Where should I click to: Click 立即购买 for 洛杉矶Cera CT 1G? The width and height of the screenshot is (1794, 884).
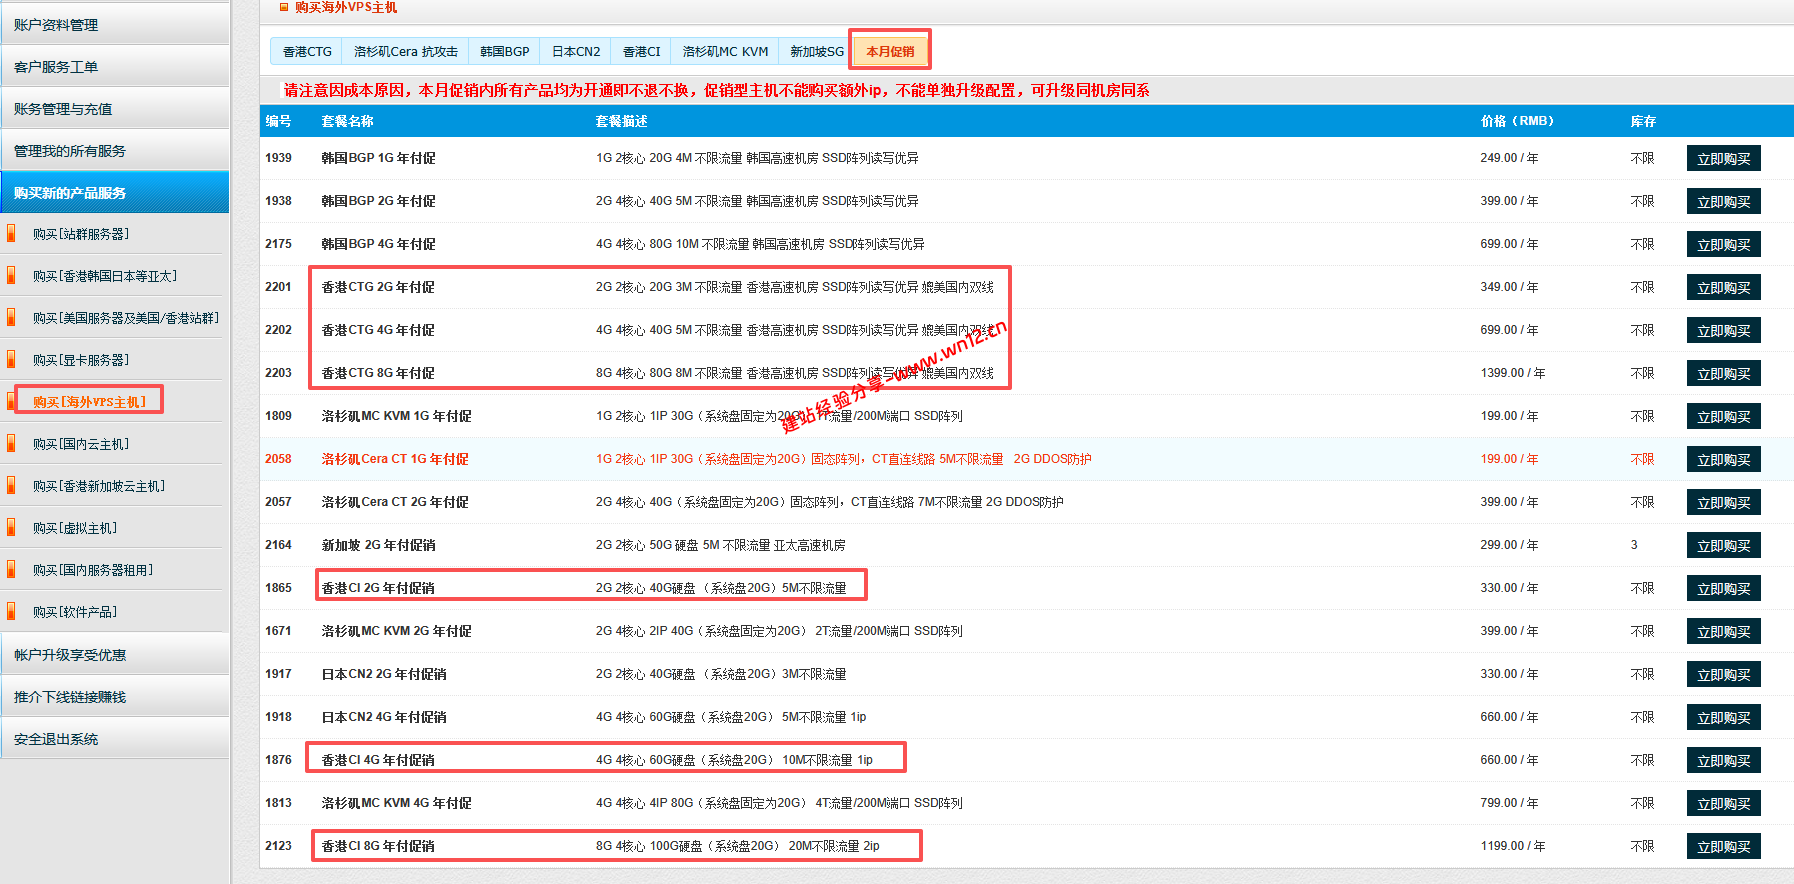1723,460
